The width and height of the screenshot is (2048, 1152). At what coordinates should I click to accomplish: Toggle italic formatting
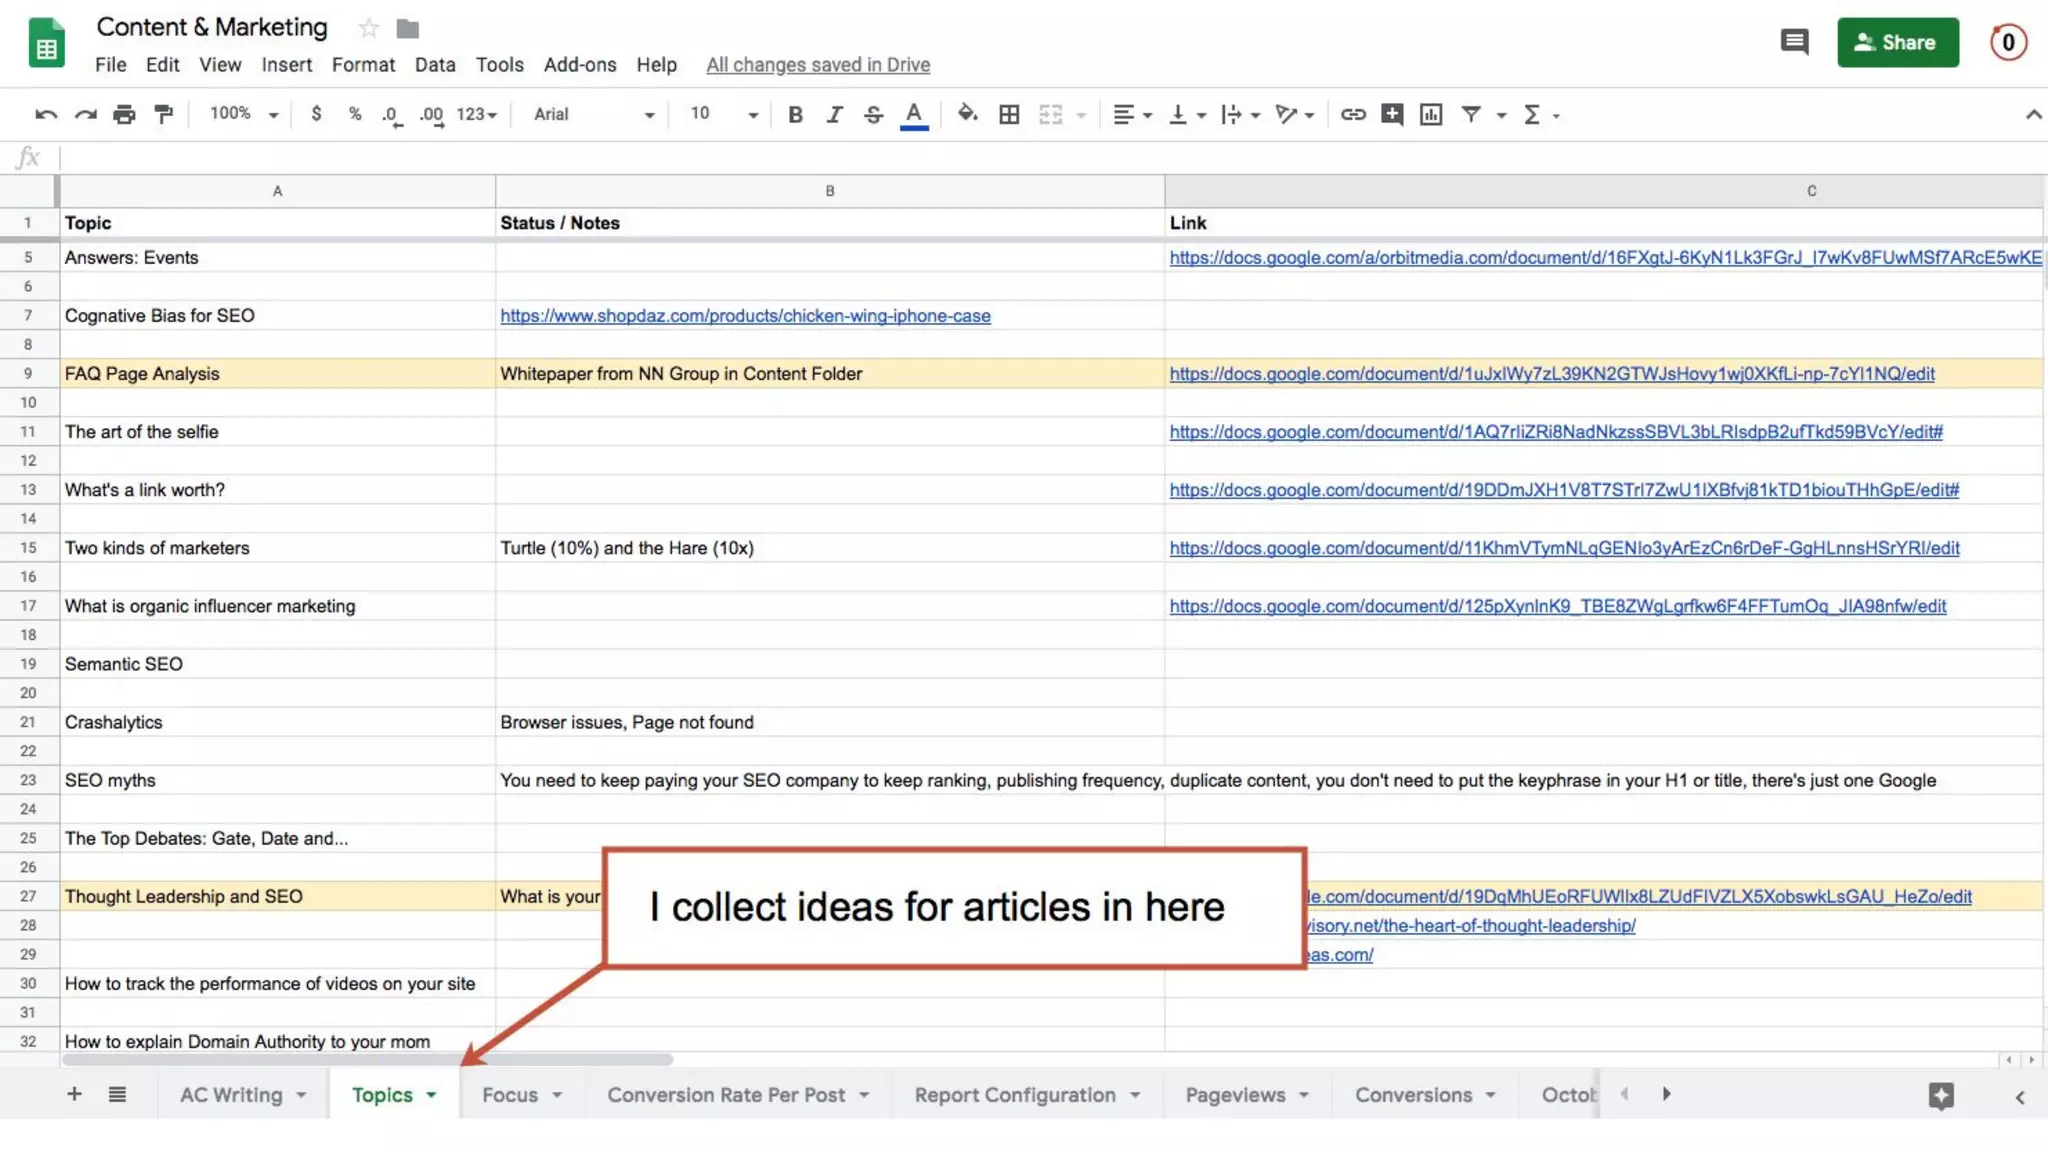(834, 114)
